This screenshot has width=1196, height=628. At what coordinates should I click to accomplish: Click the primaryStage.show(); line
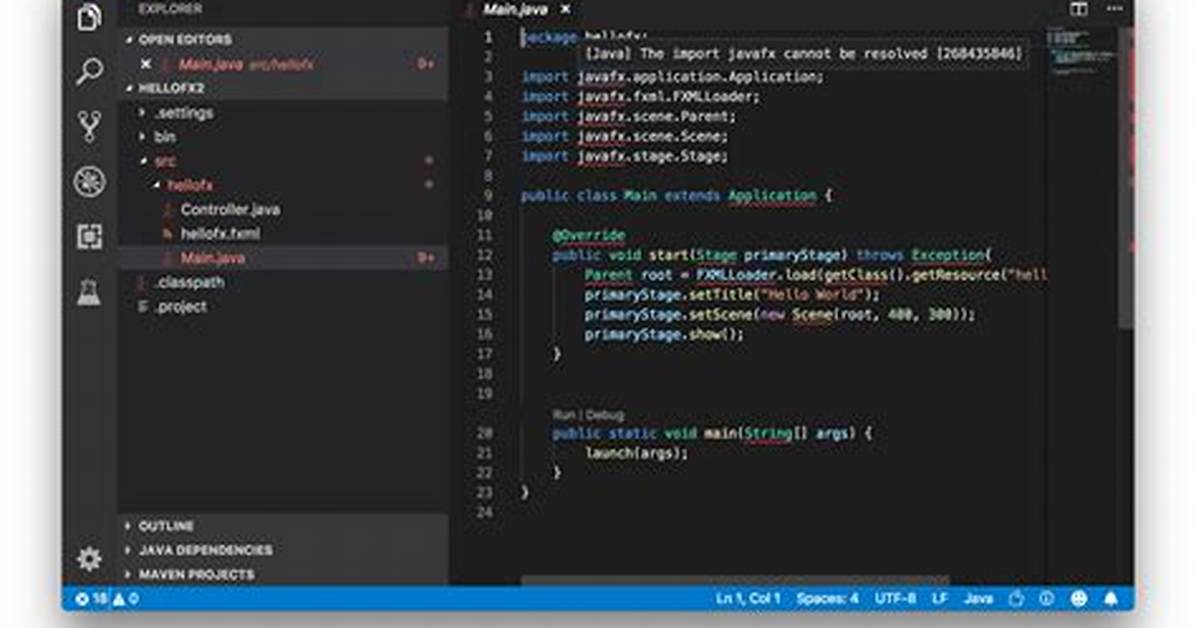point(664,334)
